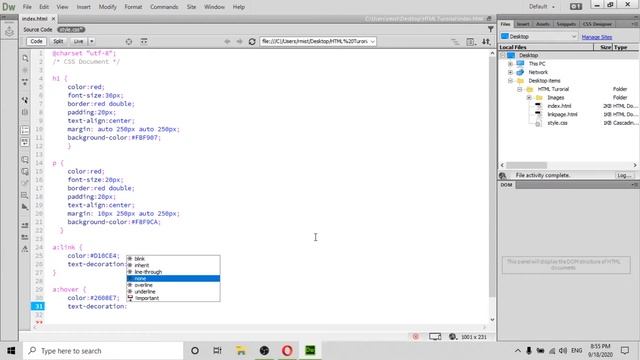Switch to the Insert panel tab

pyautogui.click(x=523, y=24)
